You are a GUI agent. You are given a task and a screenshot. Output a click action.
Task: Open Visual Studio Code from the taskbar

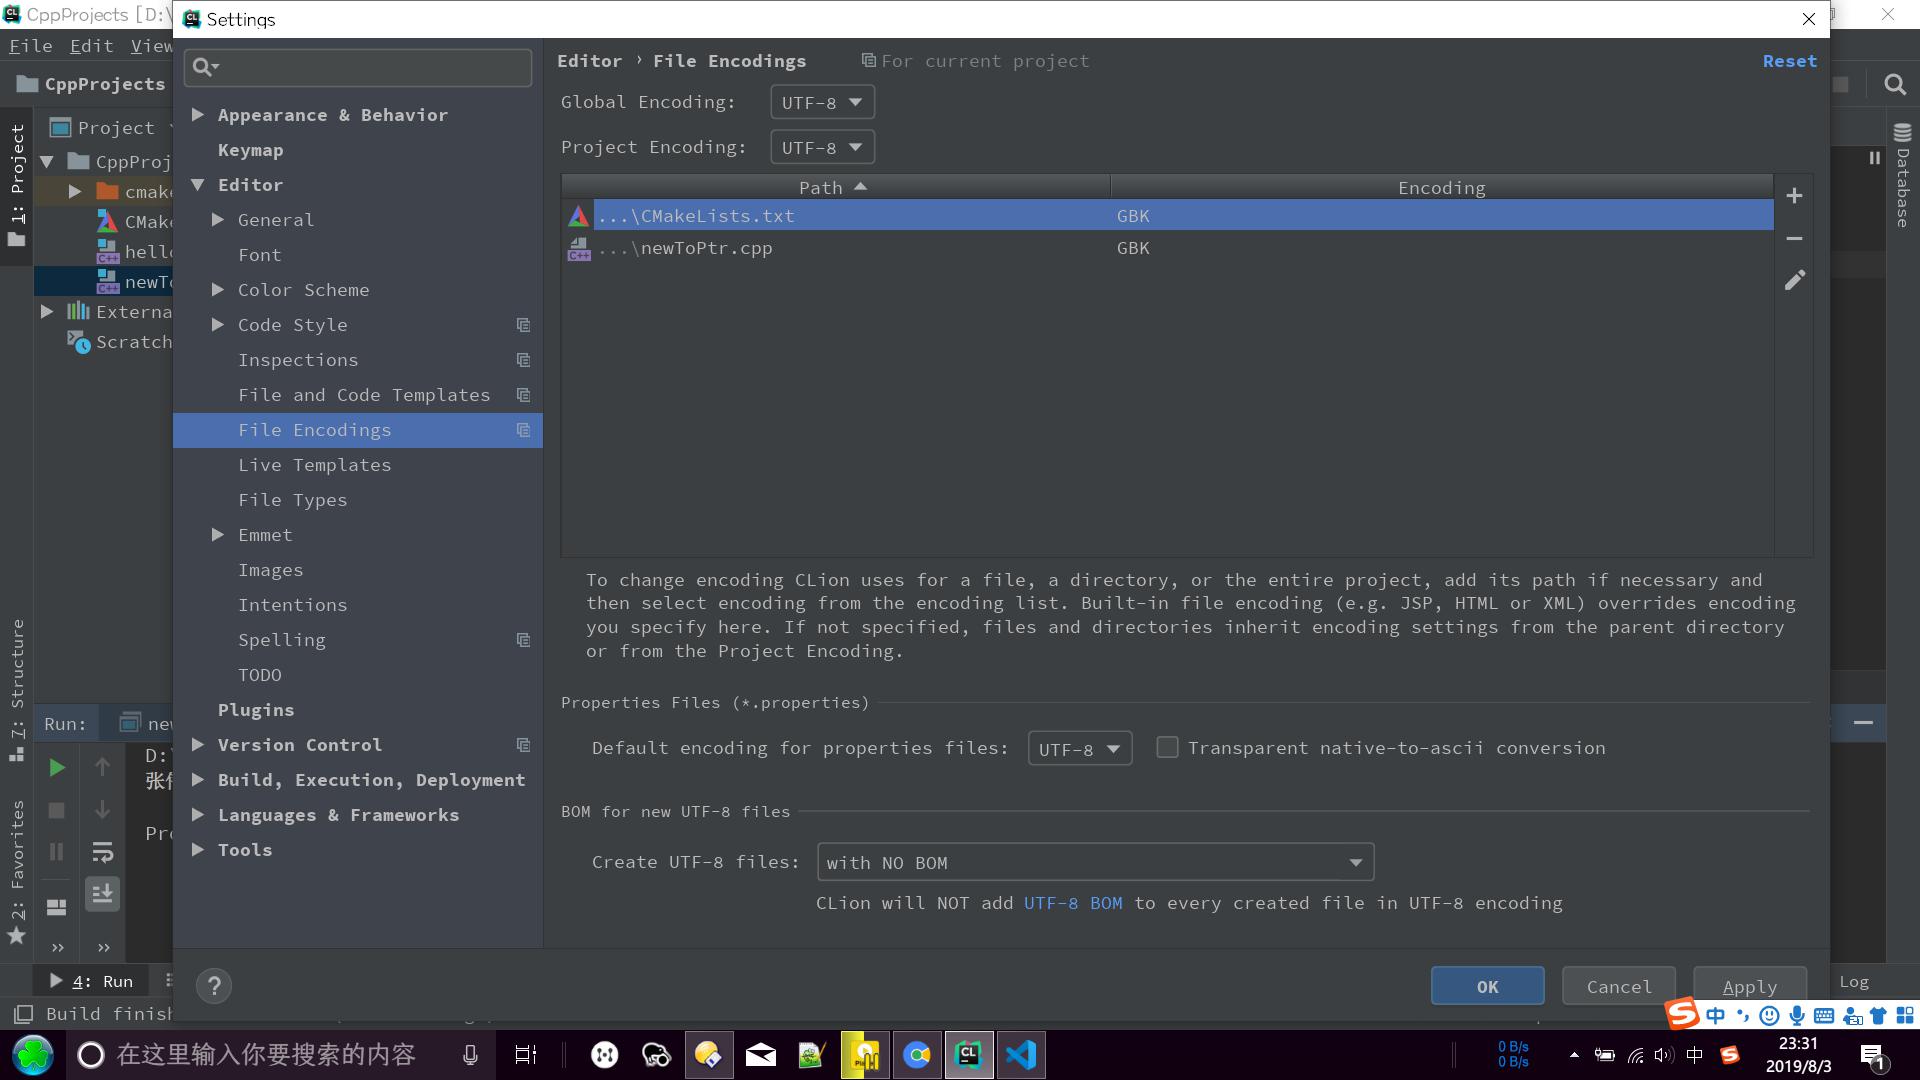tap(1020, 1055)
